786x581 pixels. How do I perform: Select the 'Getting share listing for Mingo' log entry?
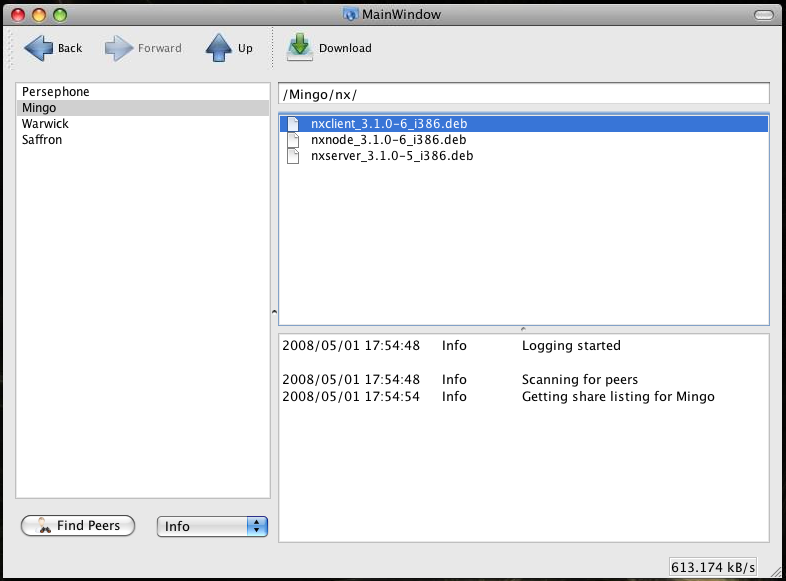coord(618,397)
